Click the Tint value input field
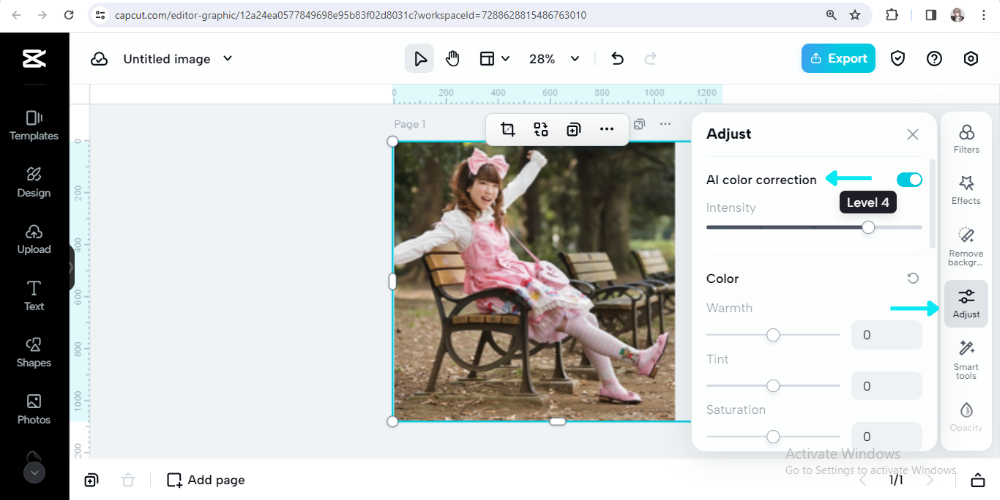This screenshot has width=1000, height=500. 886,386
